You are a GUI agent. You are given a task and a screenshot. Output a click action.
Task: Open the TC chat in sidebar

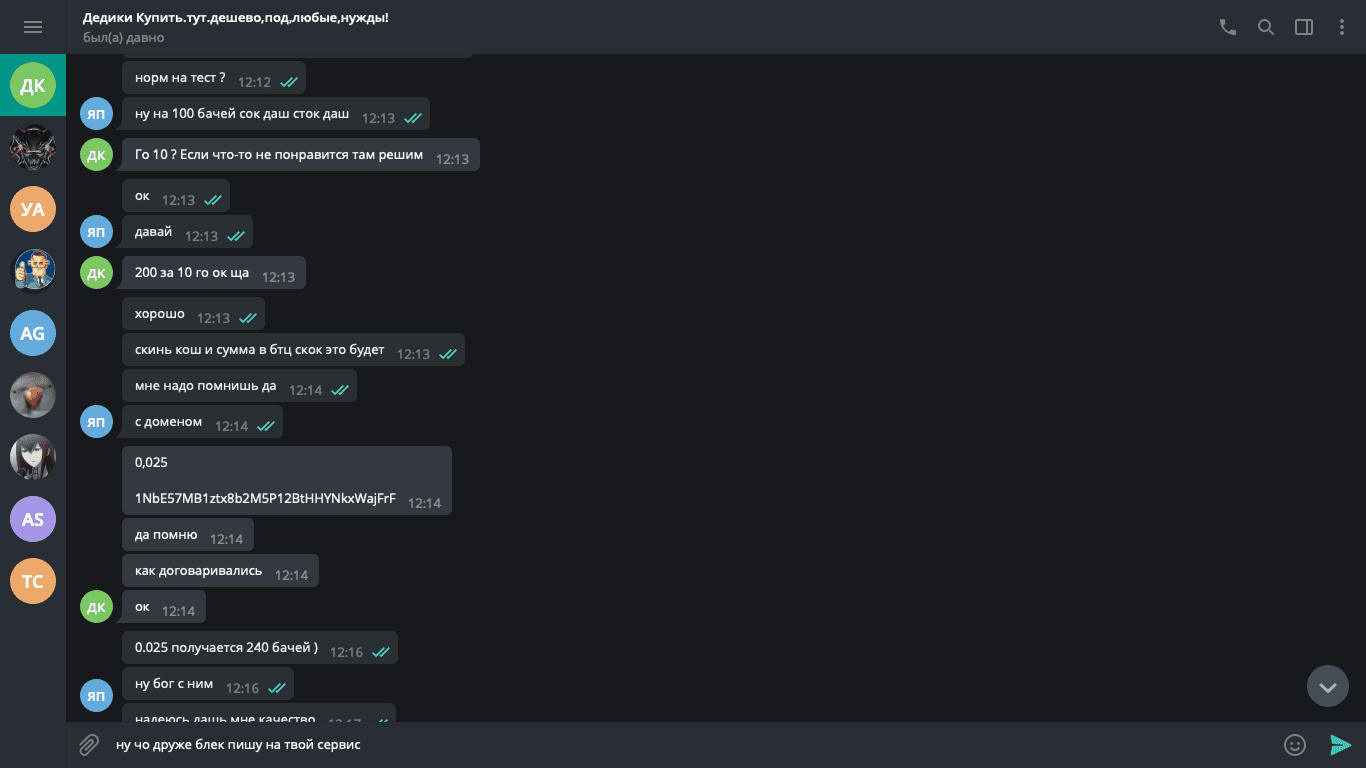[33, 581]
